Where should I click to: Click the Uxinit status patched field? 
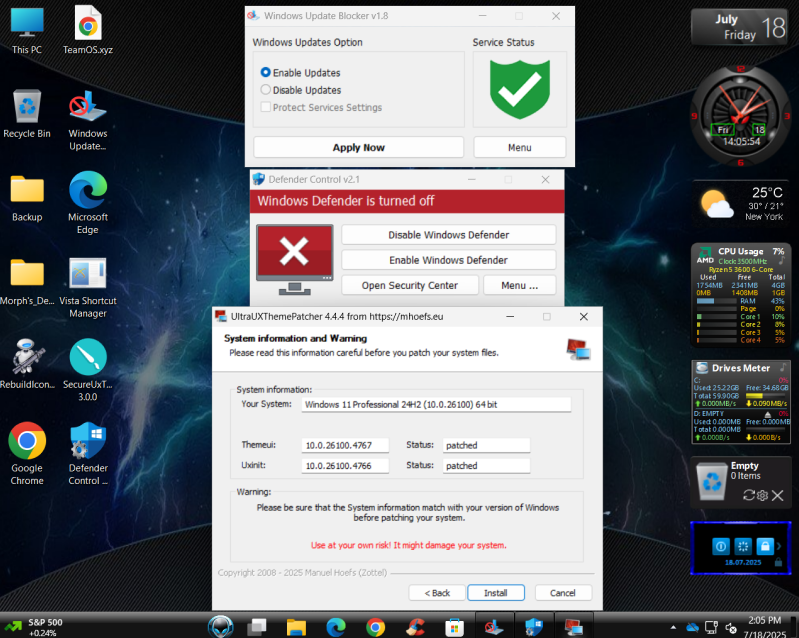[486, 466]
